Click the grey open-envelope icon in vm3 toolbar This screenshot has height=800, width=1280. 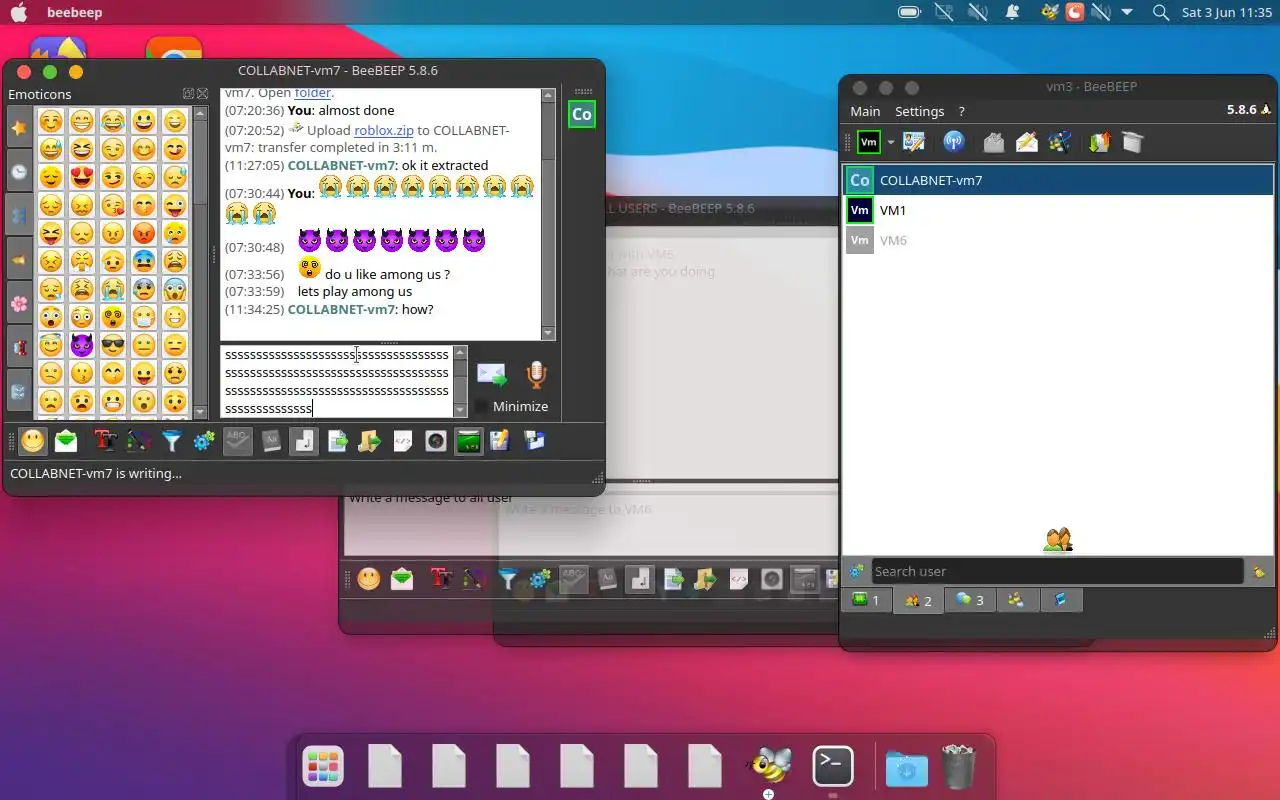993,142
